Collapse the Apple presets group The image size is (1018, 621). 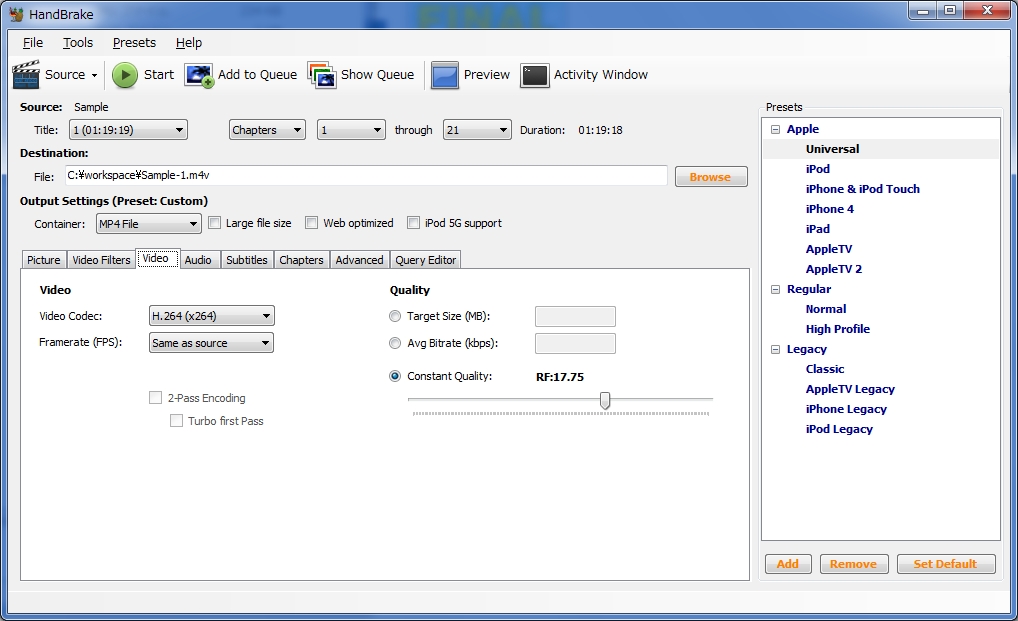tap(775, 129)
